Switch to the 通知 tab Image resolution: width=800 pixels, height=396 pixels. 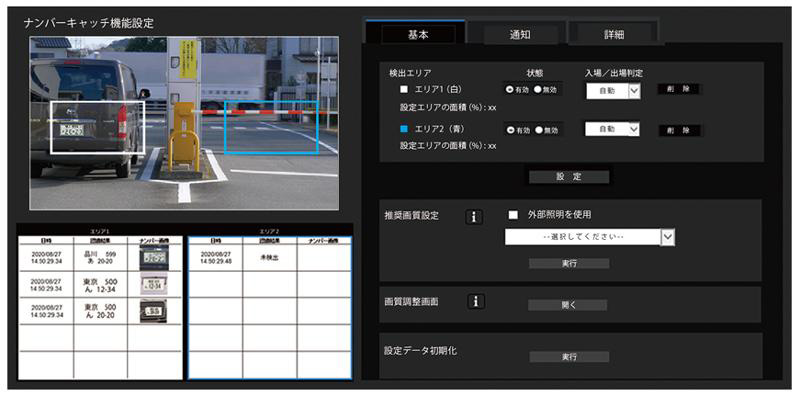[x=520, y=35]
